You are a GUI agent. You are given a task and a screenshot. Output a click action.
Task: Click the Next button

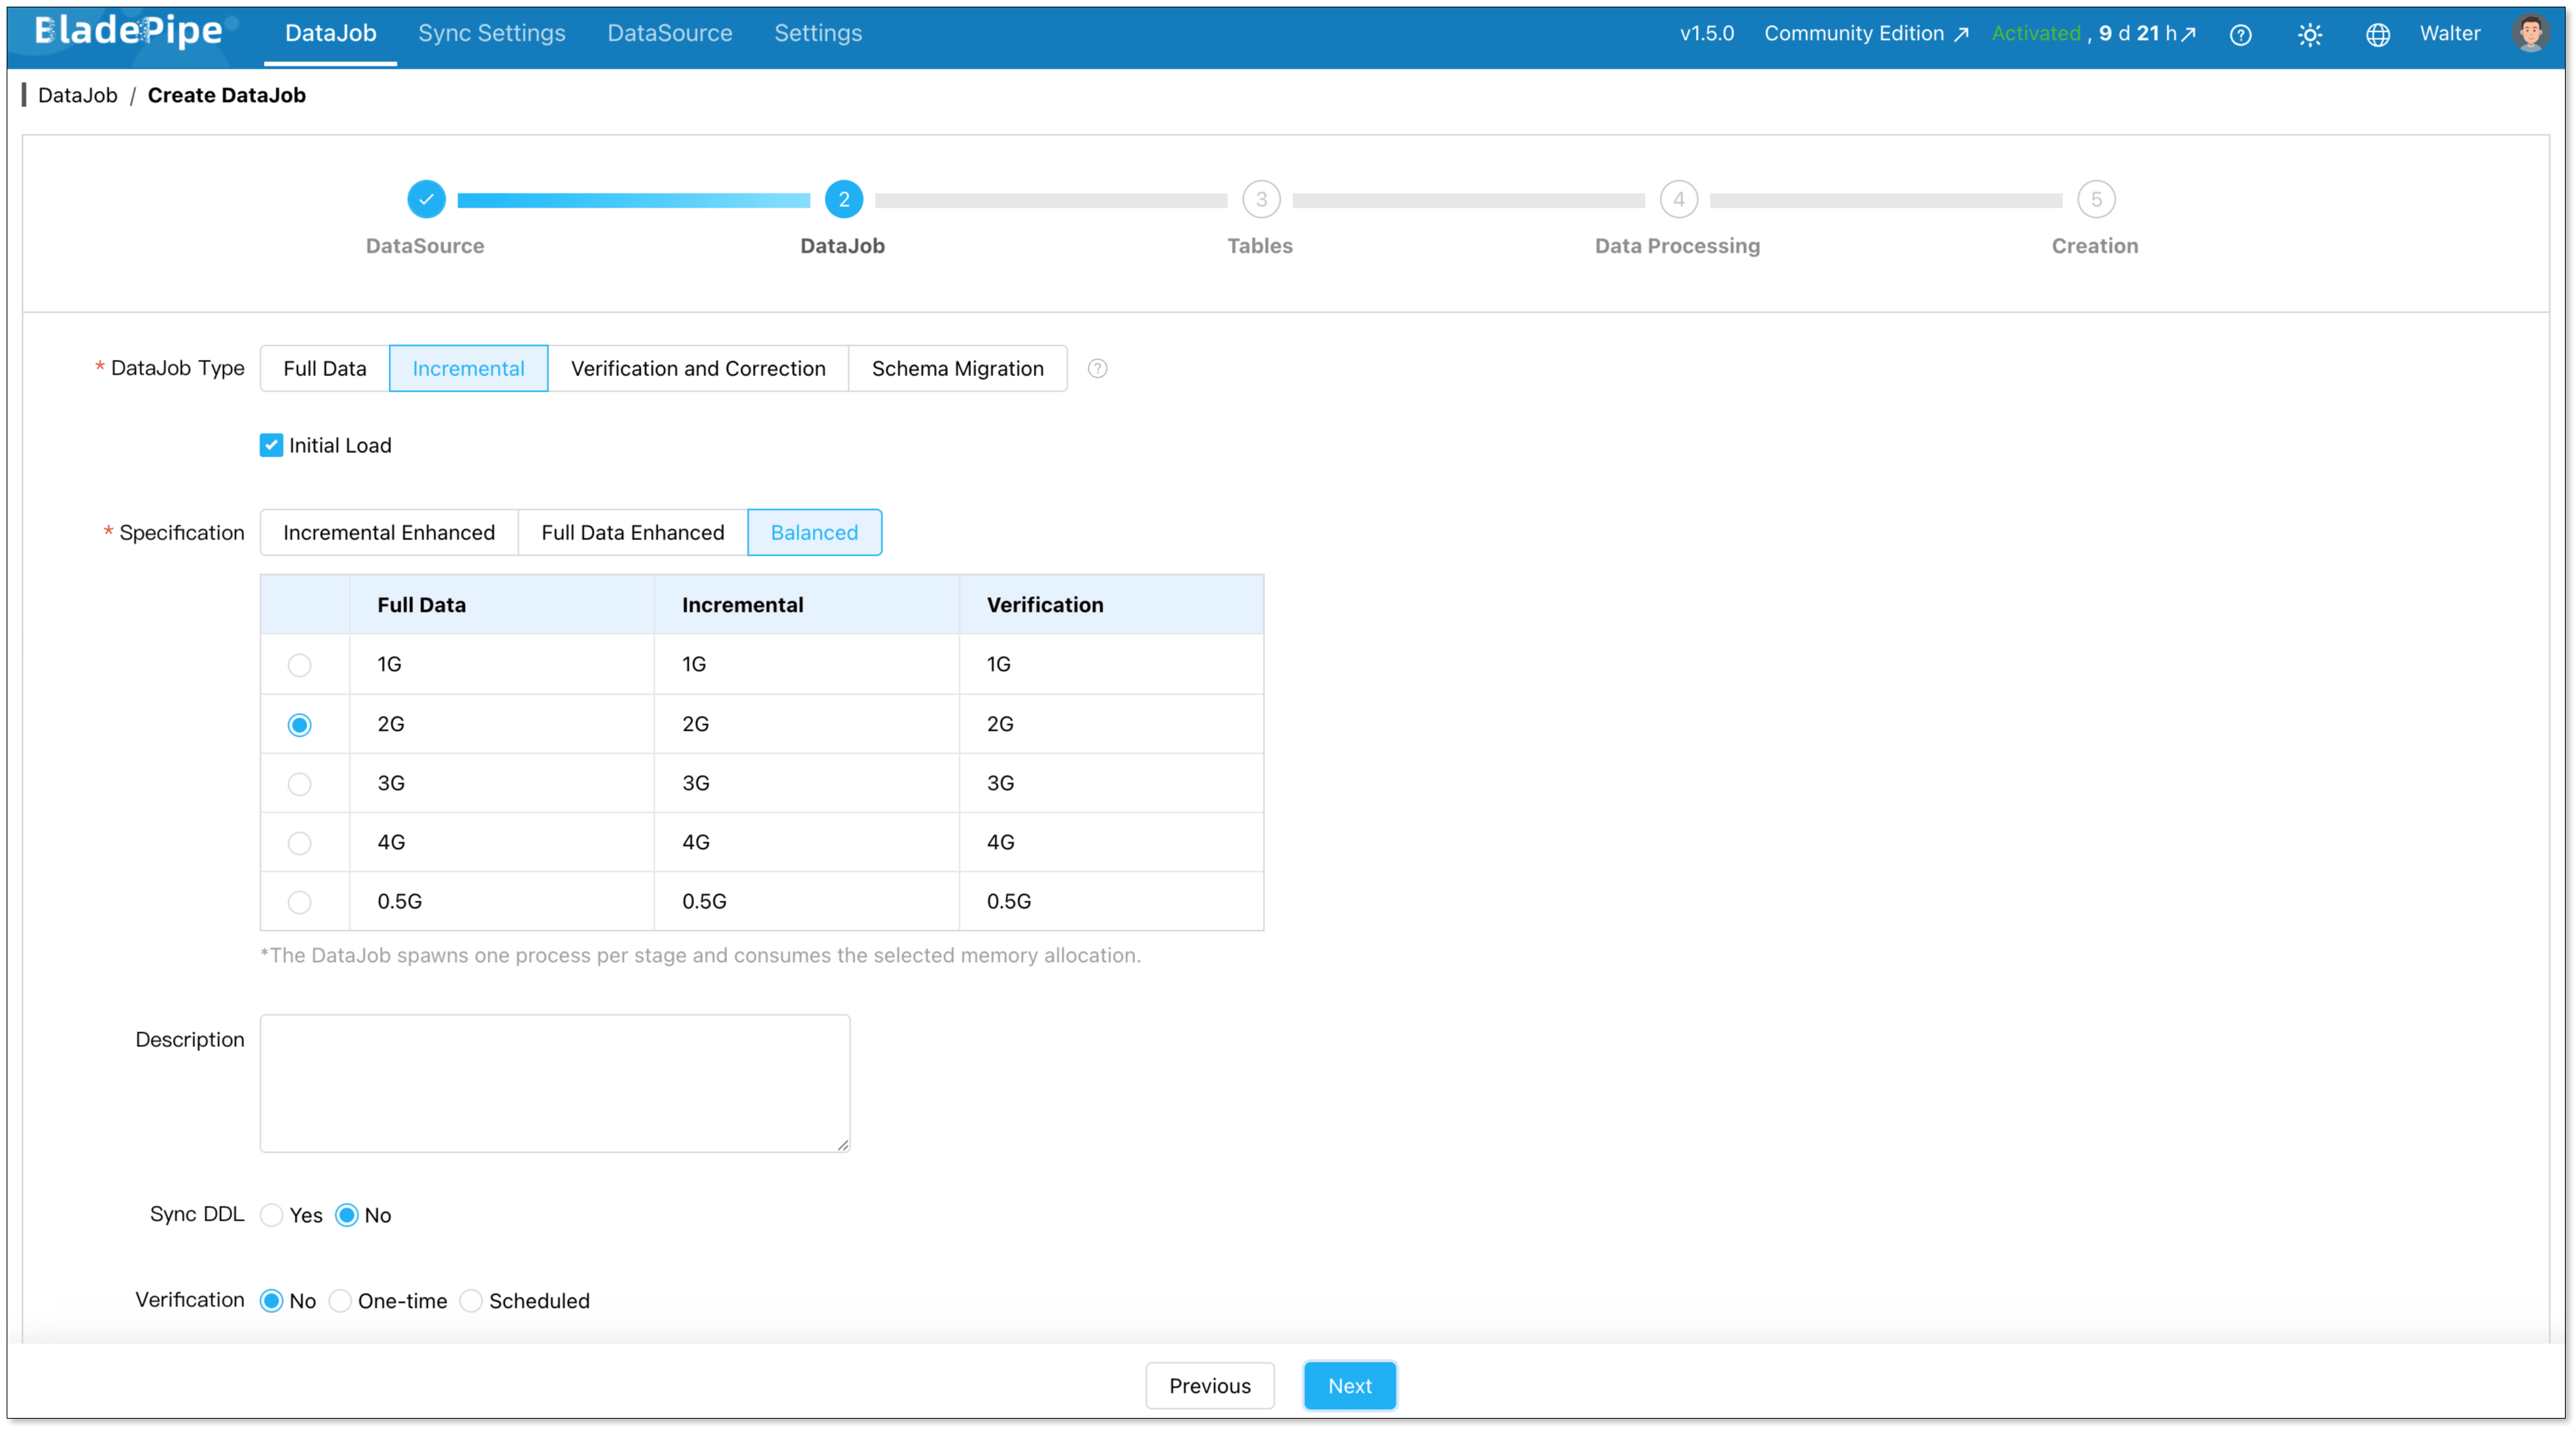point(1349,1386)
